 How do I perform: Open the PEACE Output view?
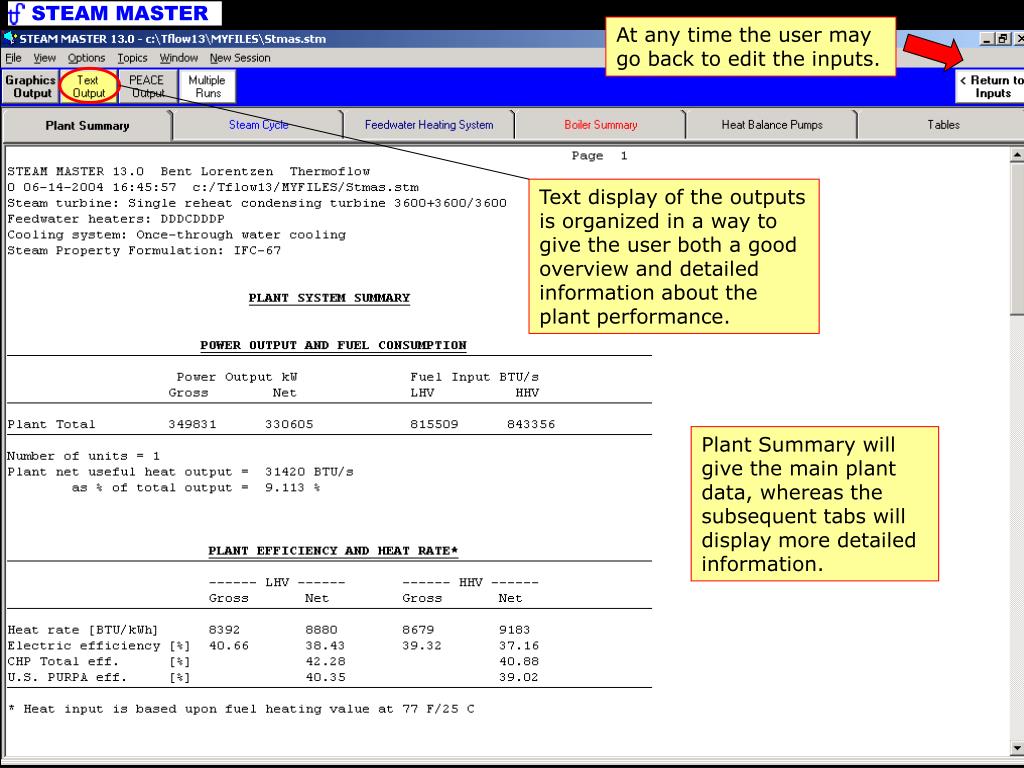(x=147, y=86)
